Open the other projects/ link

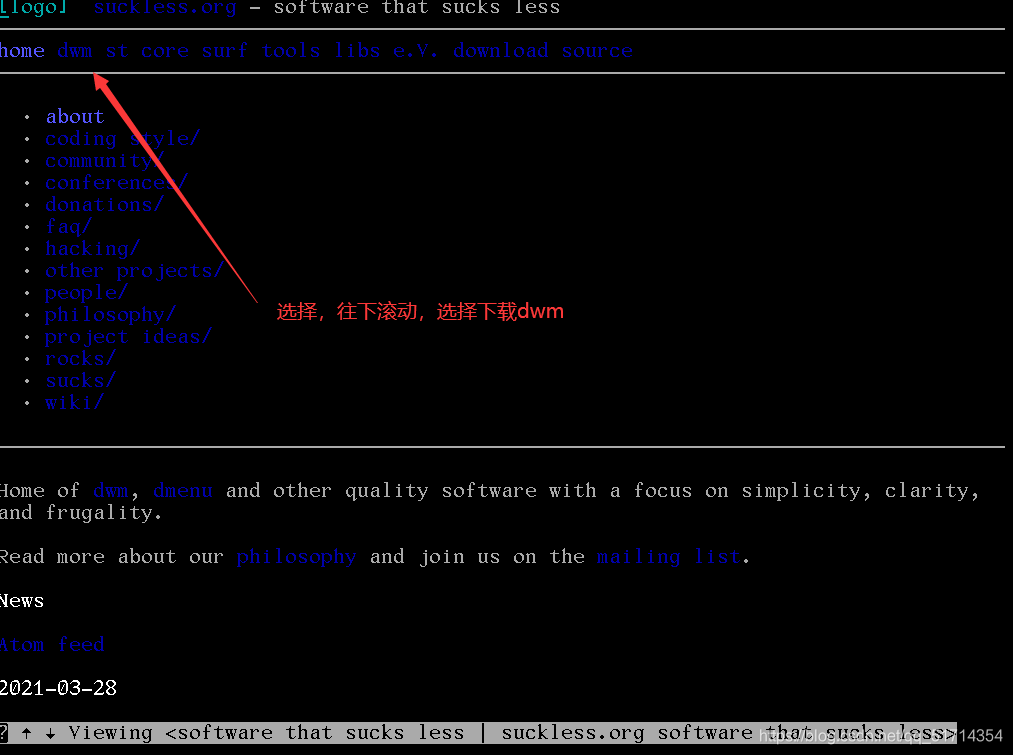(x=134, y=271)
